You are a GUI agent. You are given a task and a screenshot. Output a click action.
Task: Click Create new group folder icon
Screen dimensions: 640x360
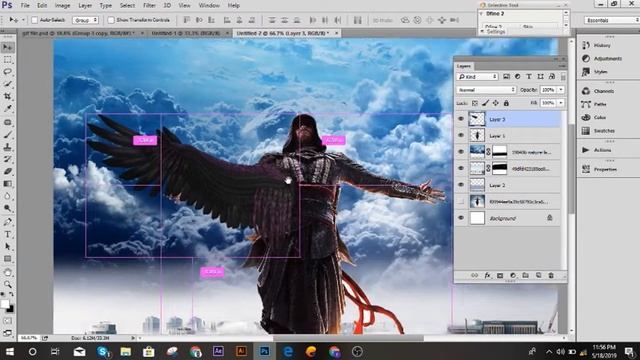(x=525, y=276)
